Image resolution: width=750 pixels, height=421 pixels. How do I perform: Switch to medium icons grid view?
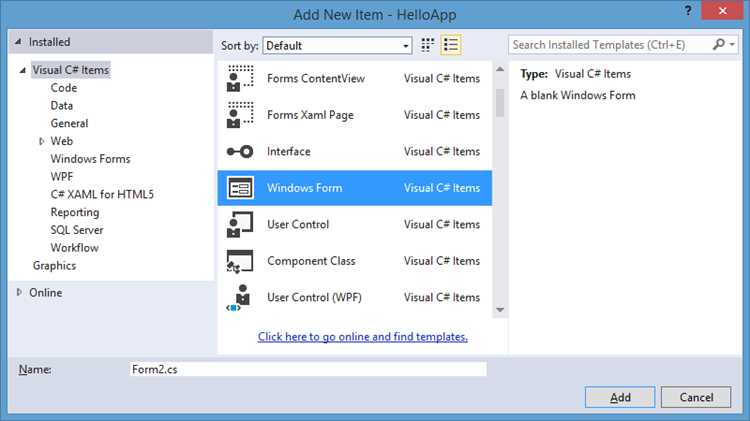tap(428, 45)
